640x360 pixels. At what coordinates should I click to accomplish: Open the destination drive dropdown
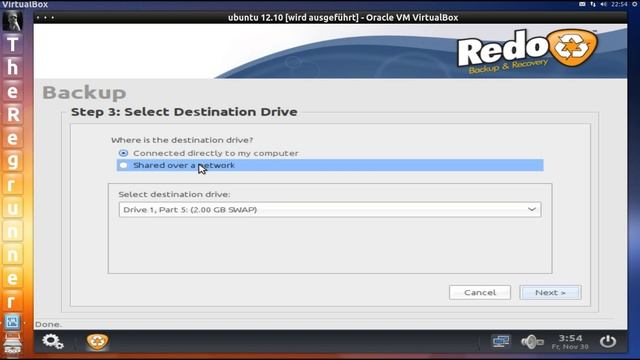[330, 209]
